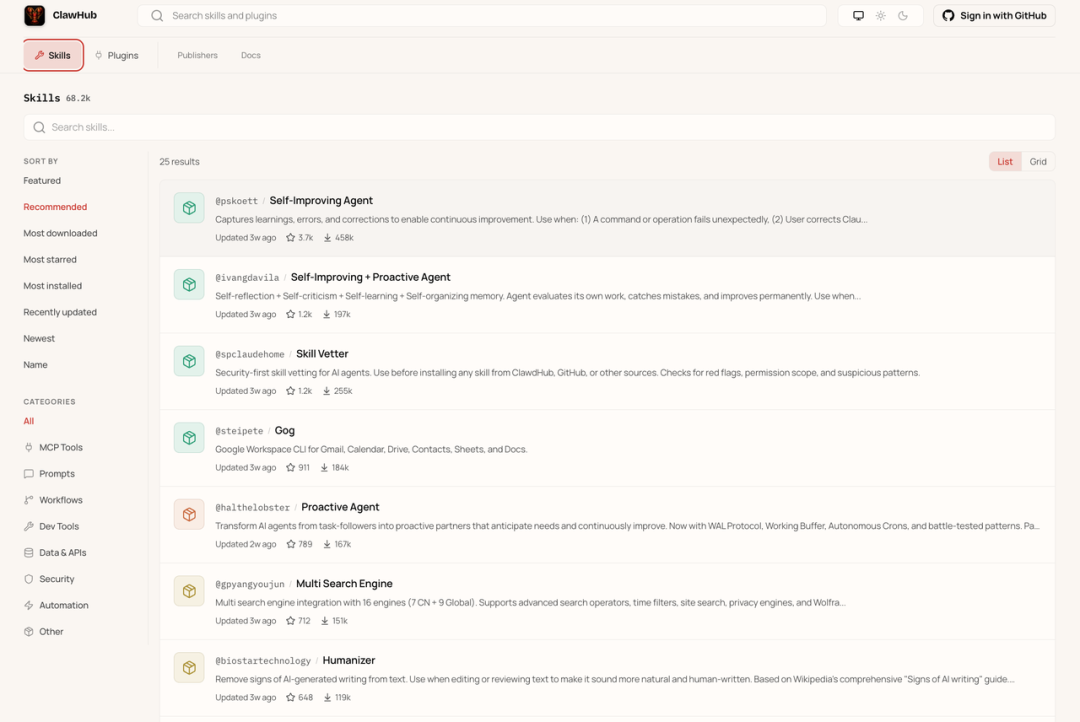
Task: Open the Plugins tab
Action: click(116, 55)
